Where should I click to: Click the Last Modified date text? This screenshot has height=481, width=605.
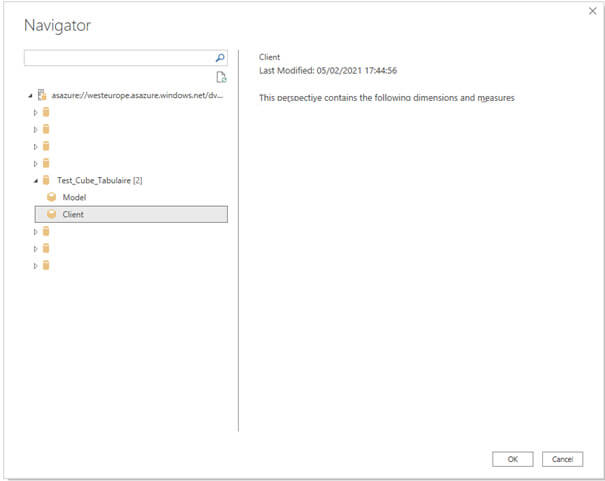tap(328, 71)
